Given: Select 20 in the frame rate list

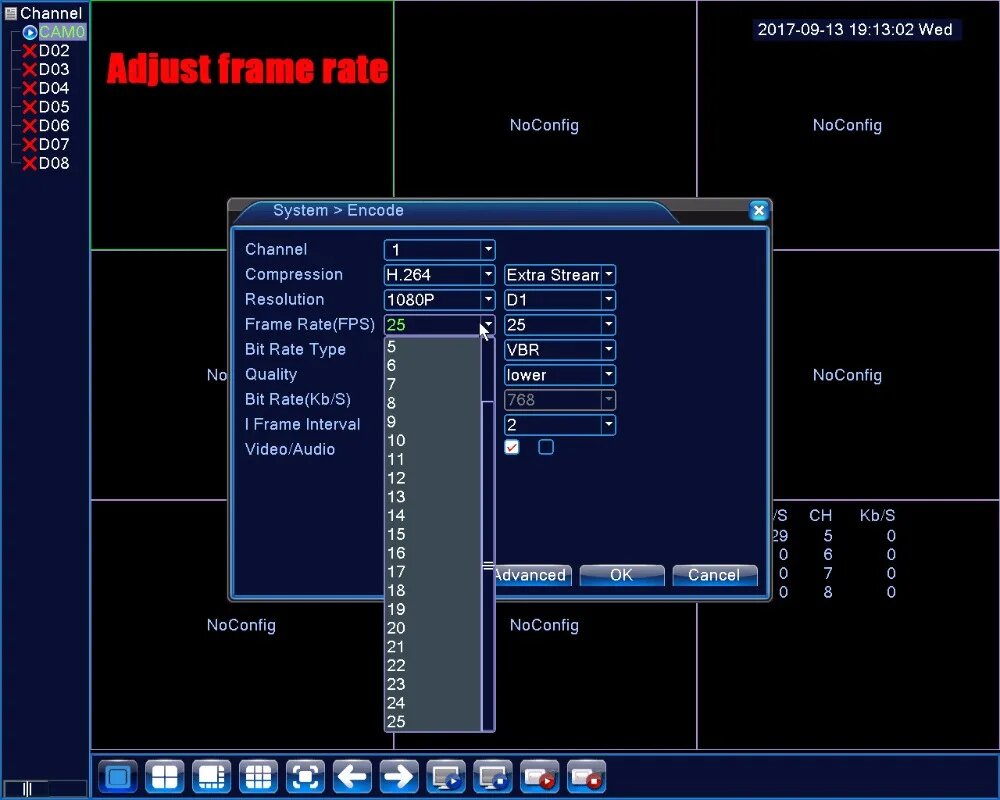Looking at the screenshot, I should [x=433, y=628].
